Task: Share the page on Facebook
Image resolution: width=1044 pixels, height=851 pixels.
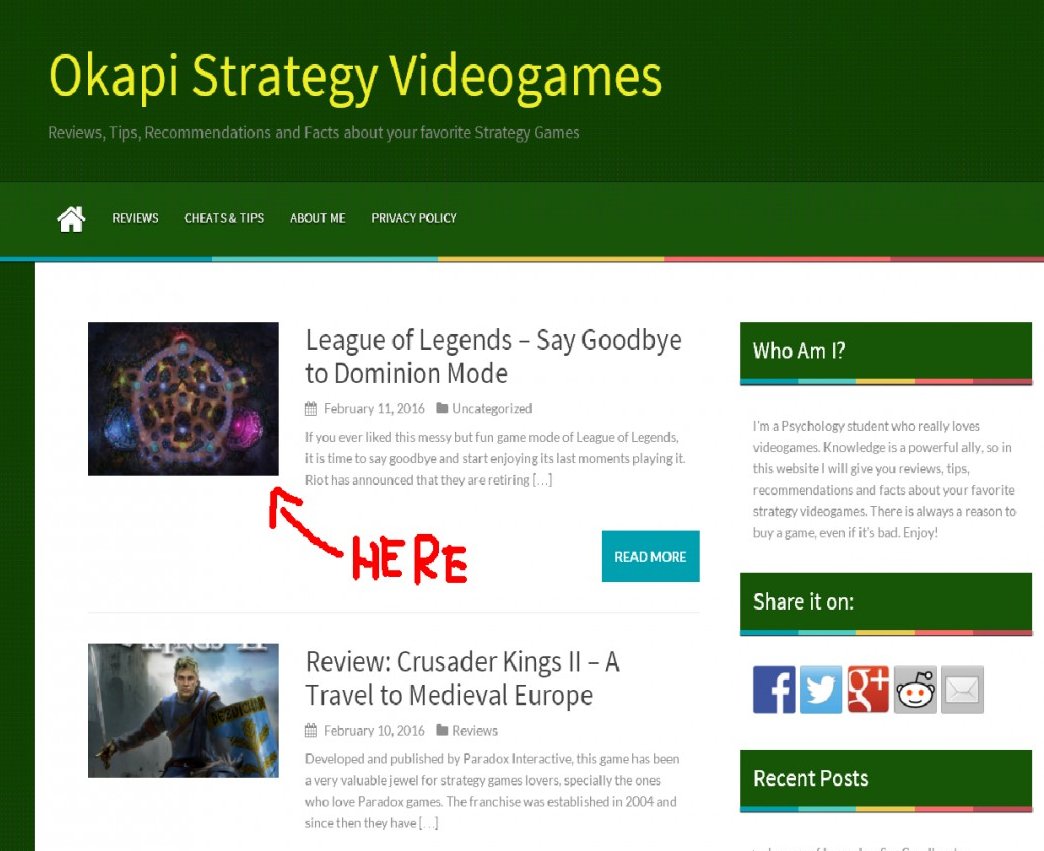Action: pyautogui.click(x=774, y=689)
